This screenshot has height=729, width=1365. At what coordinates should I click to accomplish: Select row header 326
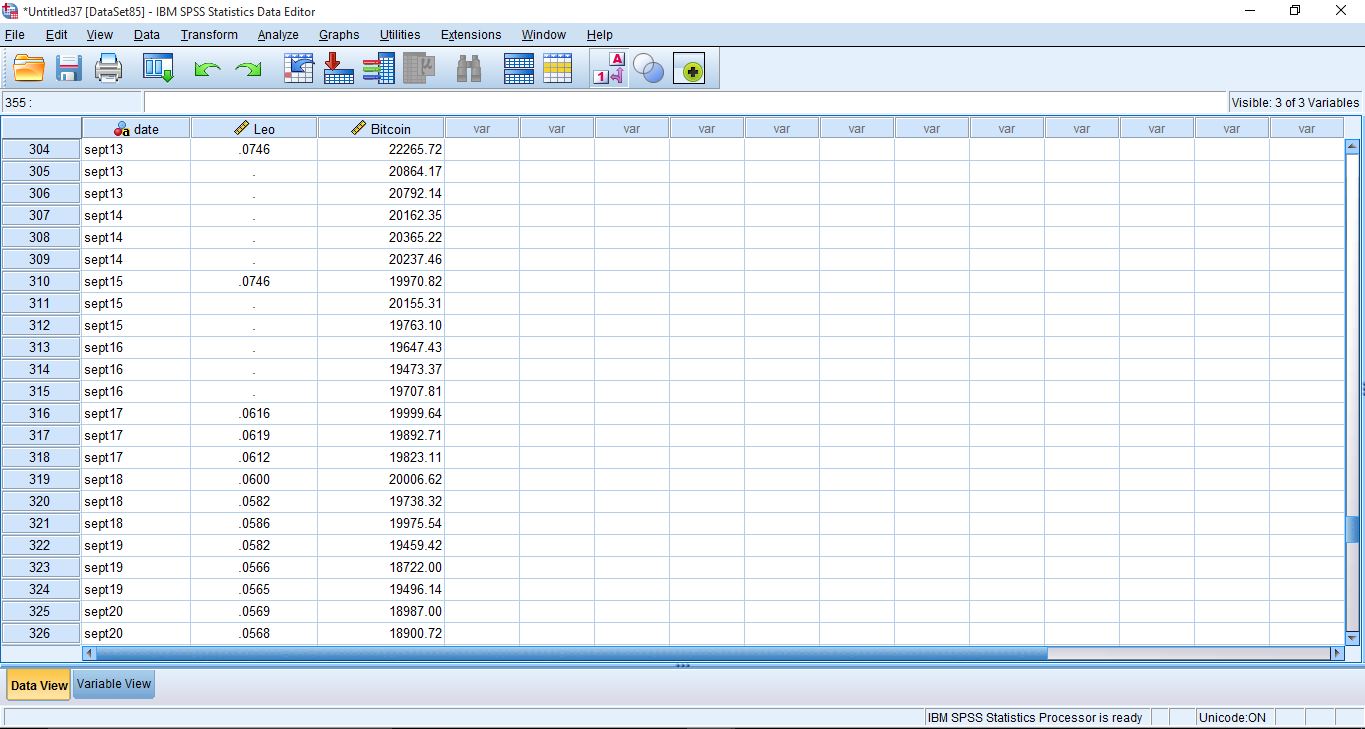point(40,633)
